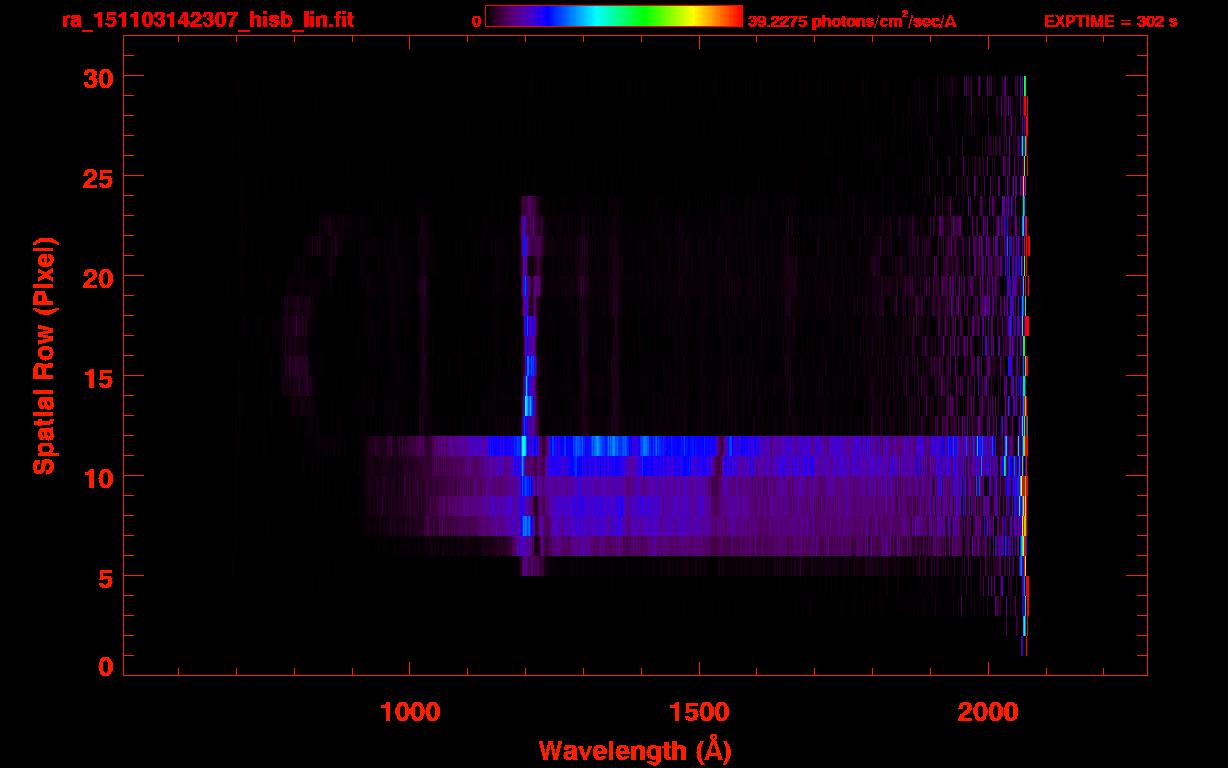Image resolution: width=1228 pixels, height=768 pixels.
Task: Click the Spatial Row (Pixel) axis title
Action: pyautogui.click(x=44, y=355)
